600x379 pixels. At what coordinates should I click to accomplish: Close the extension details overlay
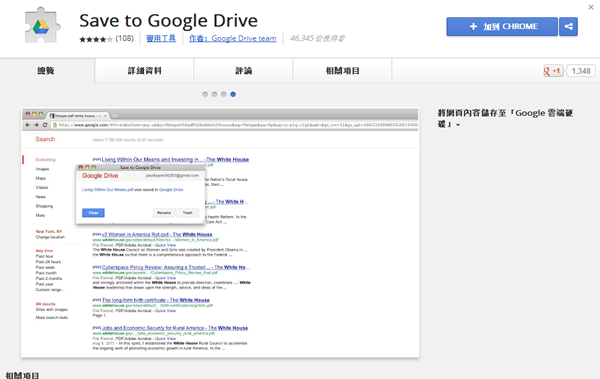pyautogui.click(x=591, y=7)
